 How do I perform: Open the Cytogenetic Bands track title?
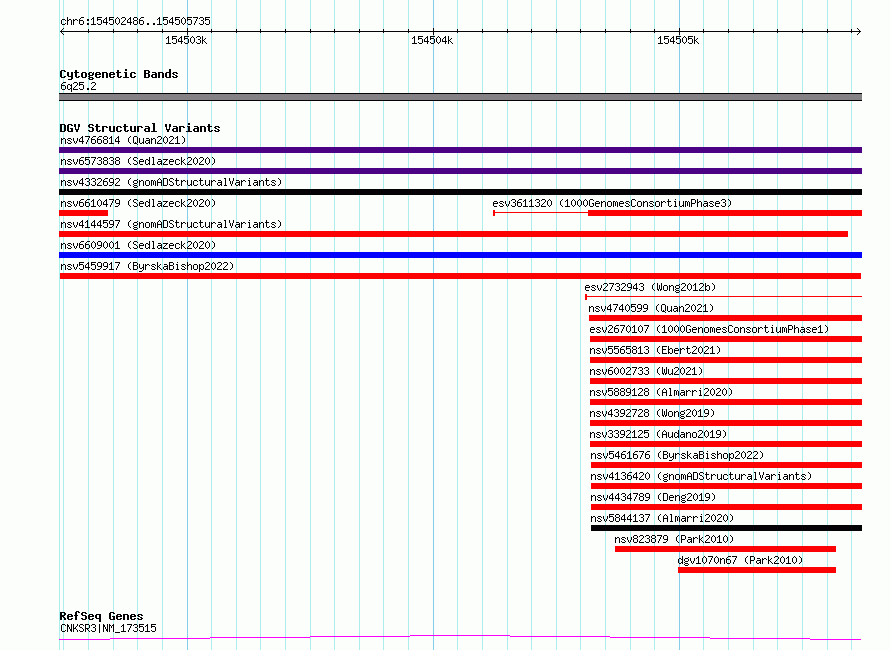119,74
